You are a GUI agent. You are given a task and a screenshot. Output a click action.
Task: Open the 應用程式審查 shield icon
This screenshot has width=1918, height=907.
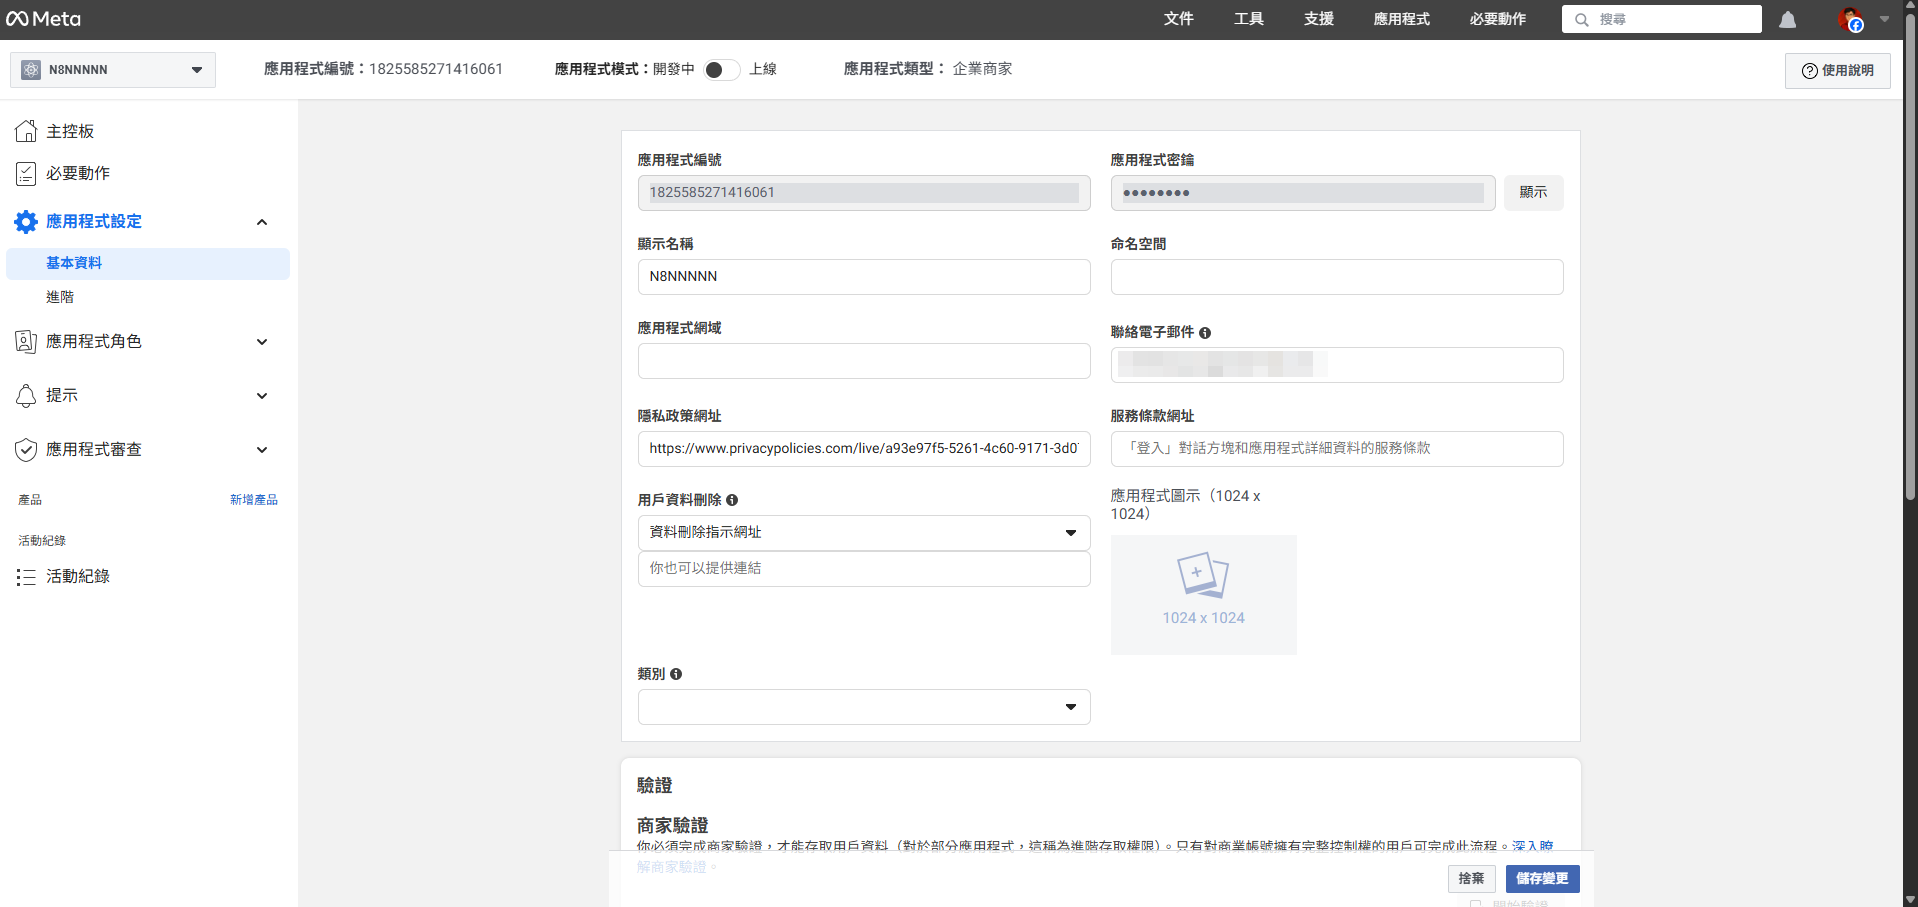26,449
